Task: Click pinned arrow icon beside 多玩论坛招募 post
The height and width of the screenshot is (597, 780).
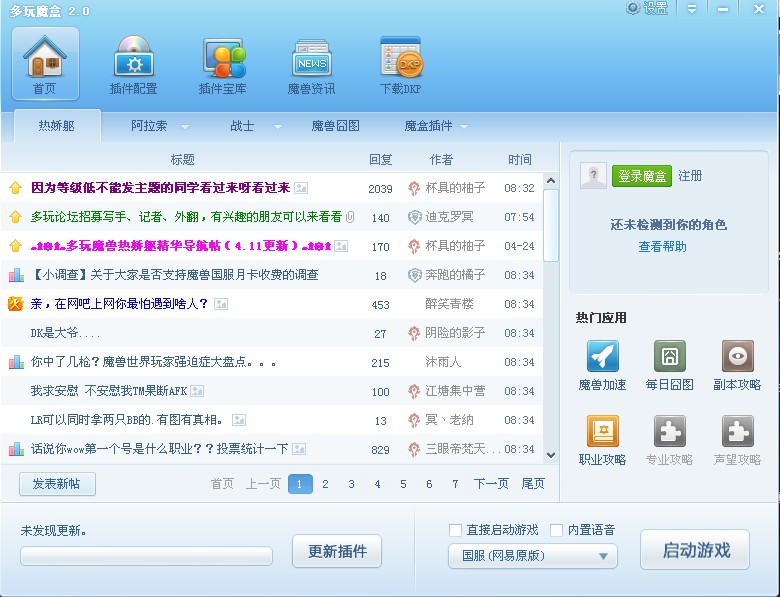Action: tap(15, 216)
